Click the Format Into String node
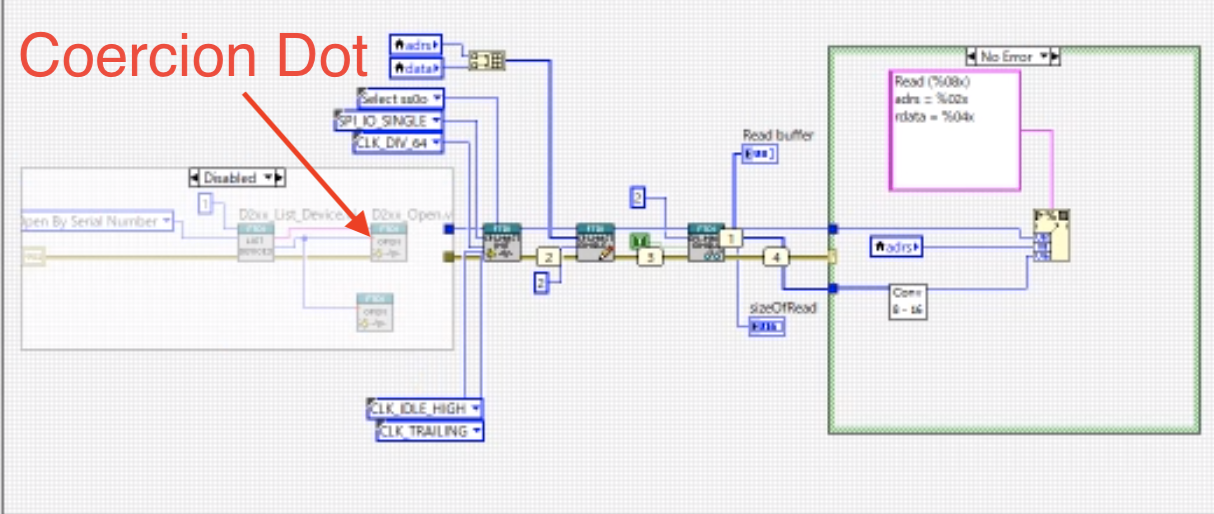The width and height of the screenshot is (1214, 514). [x=1050, y=236]
